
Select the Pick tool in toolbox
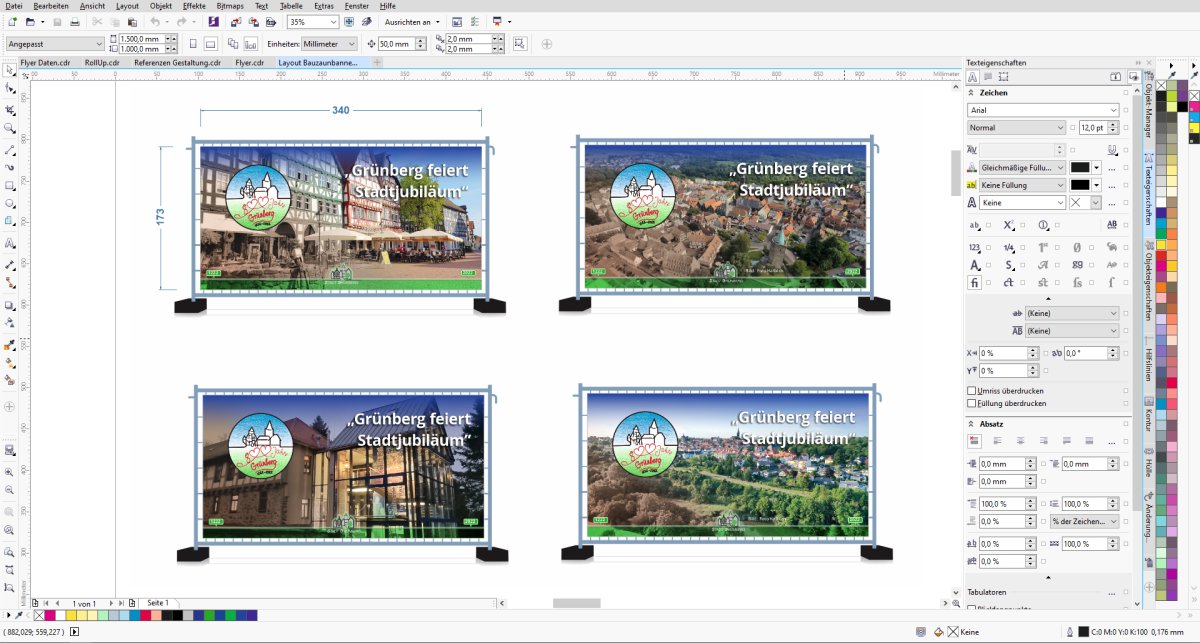[10, 71]
